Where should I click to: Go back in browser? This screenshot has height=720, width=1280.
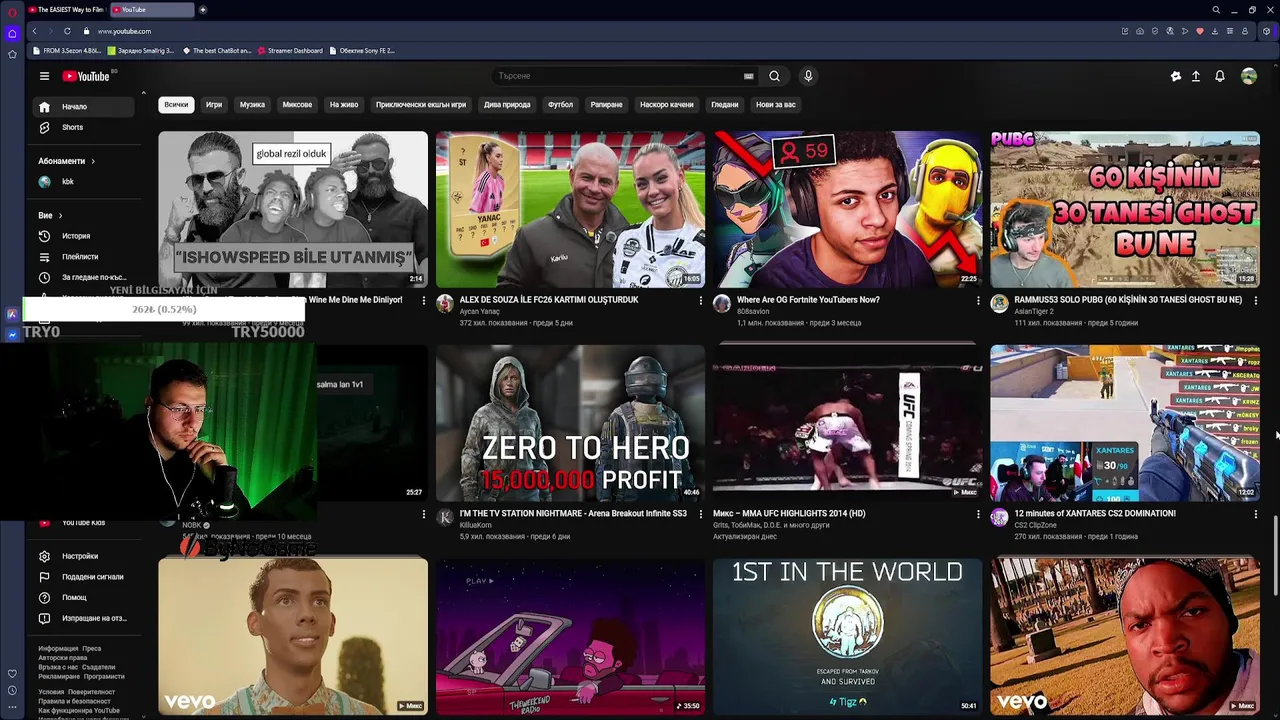pos(34,31)
